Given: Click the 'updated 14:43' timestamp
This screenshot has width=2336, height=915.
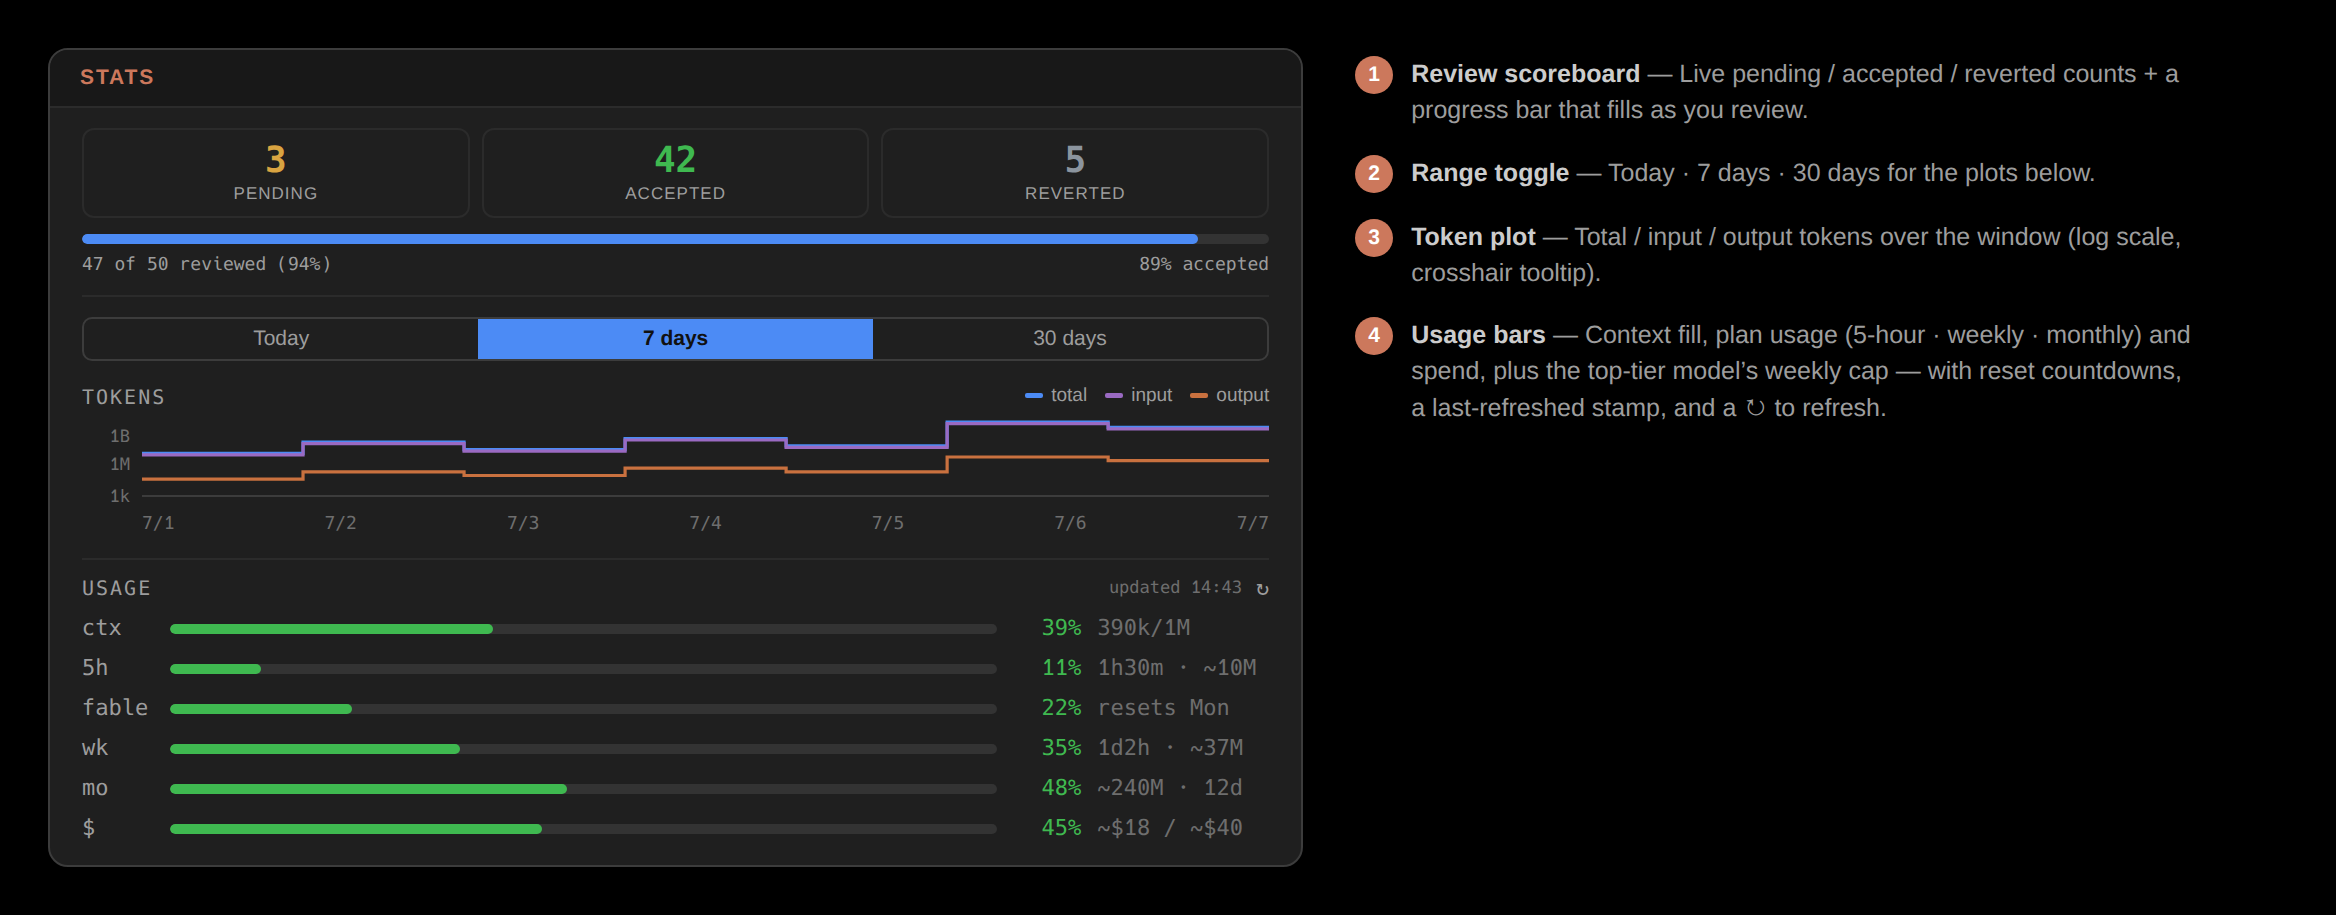Looking at the screenshot, I should point(1175,588).
